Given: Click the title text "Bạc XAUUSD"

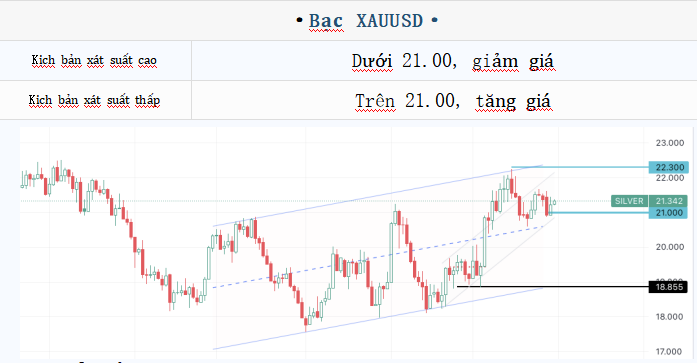Looking at the screenshot, I should coord(366,21).
